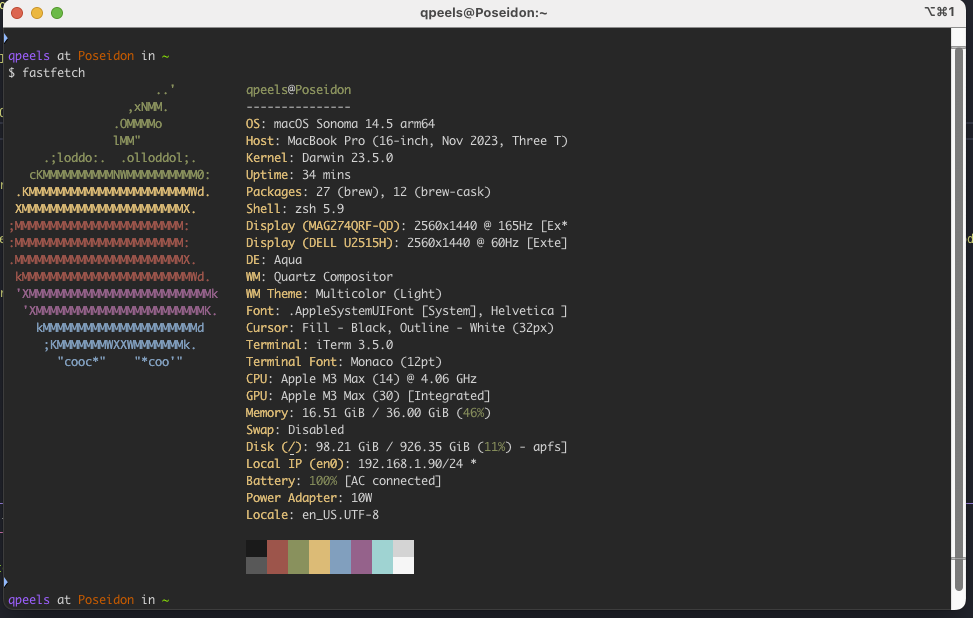This screenshot has height=618, width=973.
Task: Click the window title qpeels@Poseidon:~
Action: click(x=485, y=13)
